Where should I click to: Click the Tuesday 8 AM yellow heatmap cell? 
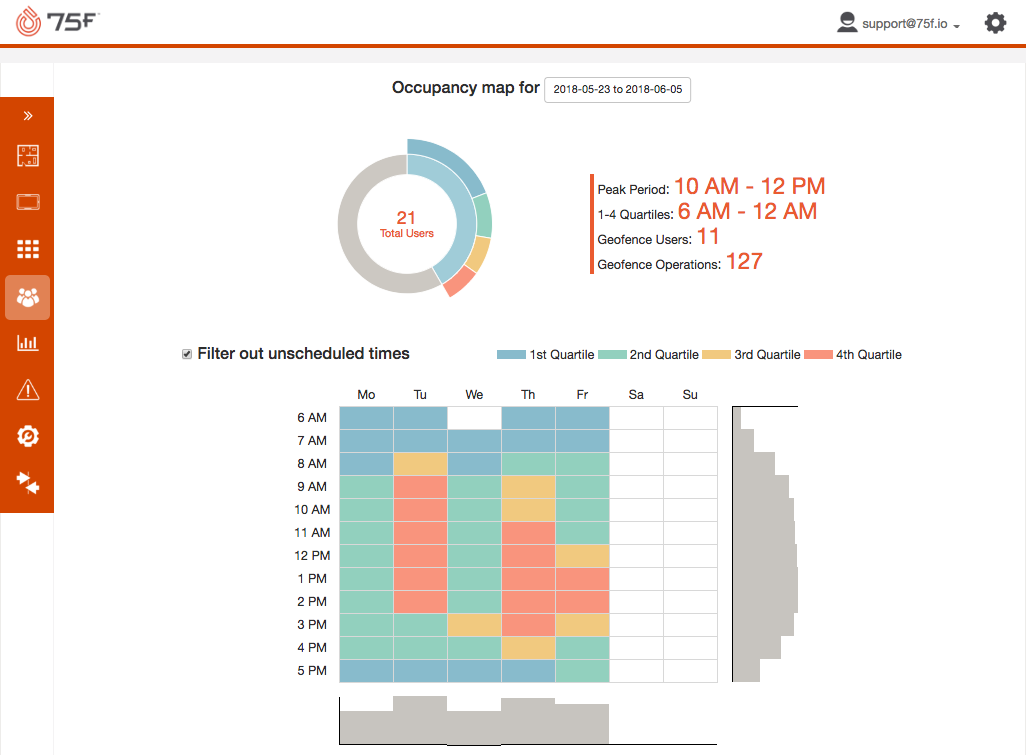tap(420, 464)
